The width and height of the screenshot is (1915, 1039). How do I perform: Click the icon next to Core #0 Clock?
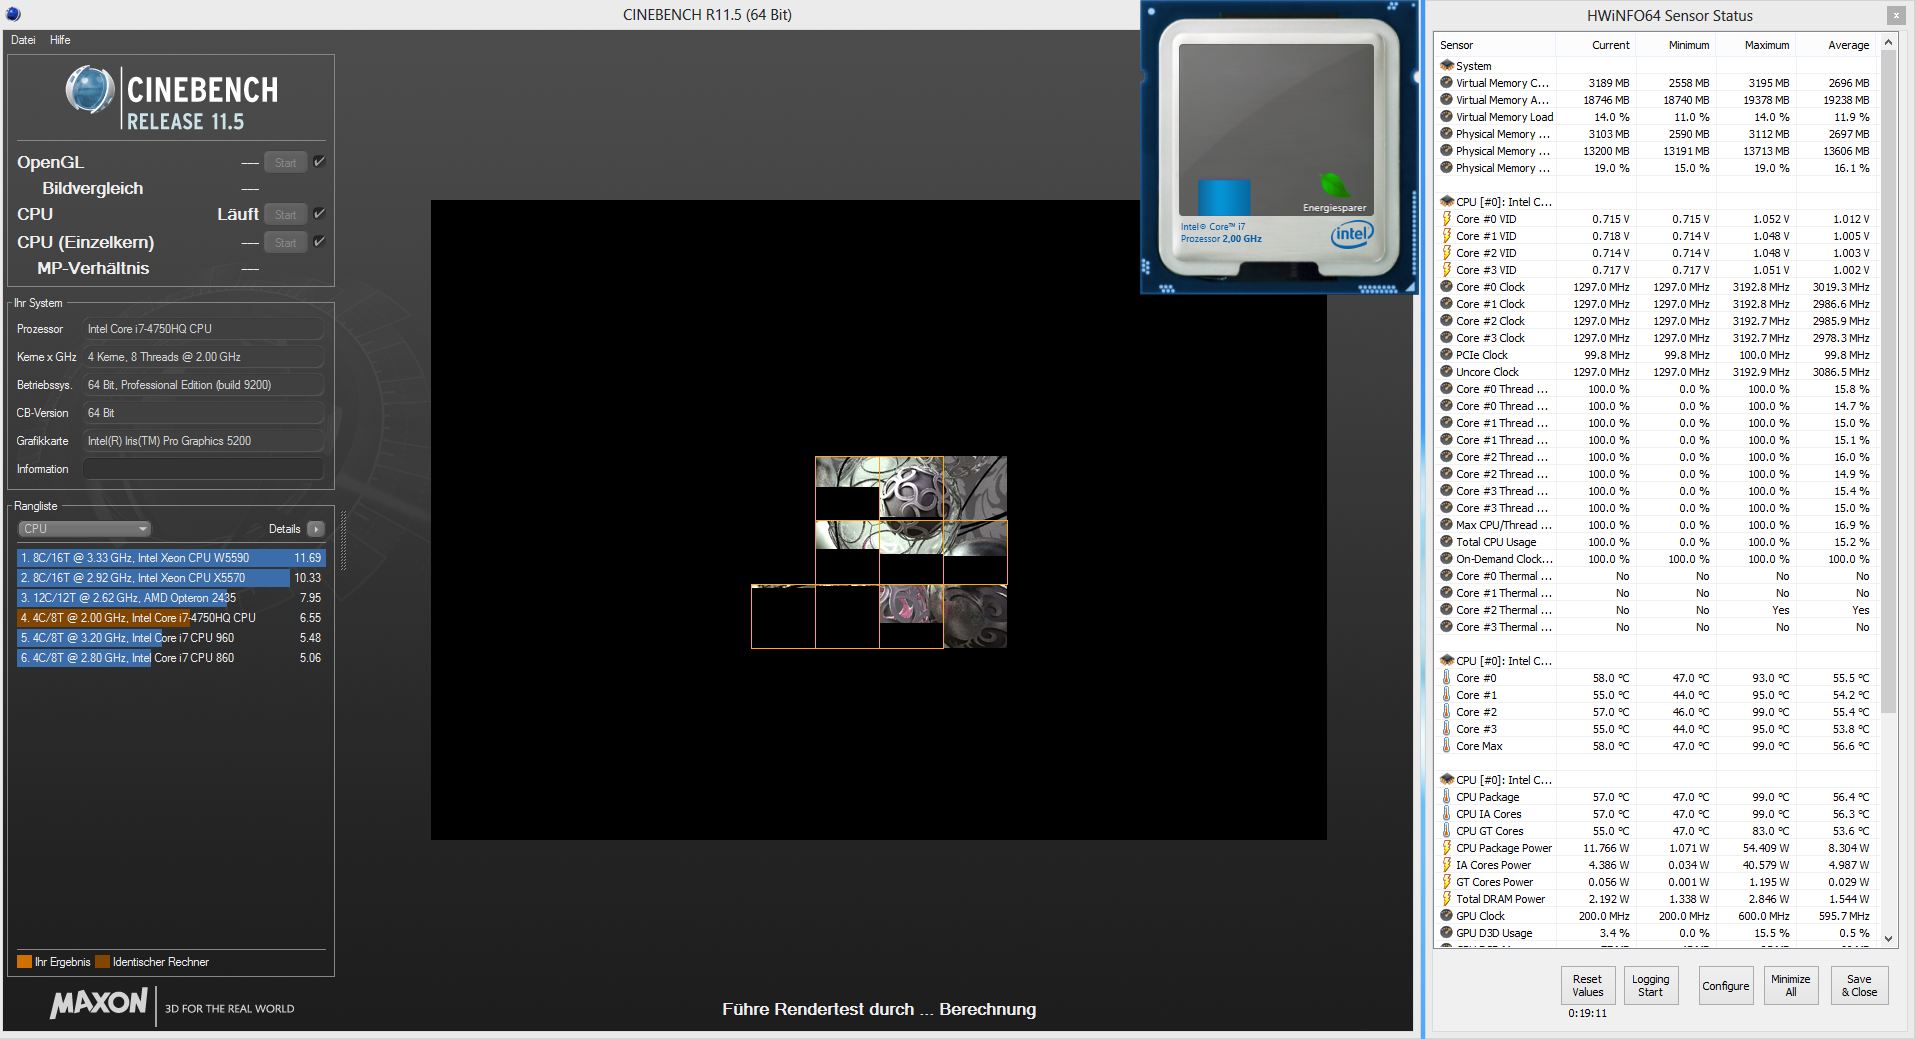coord(1446,287)
